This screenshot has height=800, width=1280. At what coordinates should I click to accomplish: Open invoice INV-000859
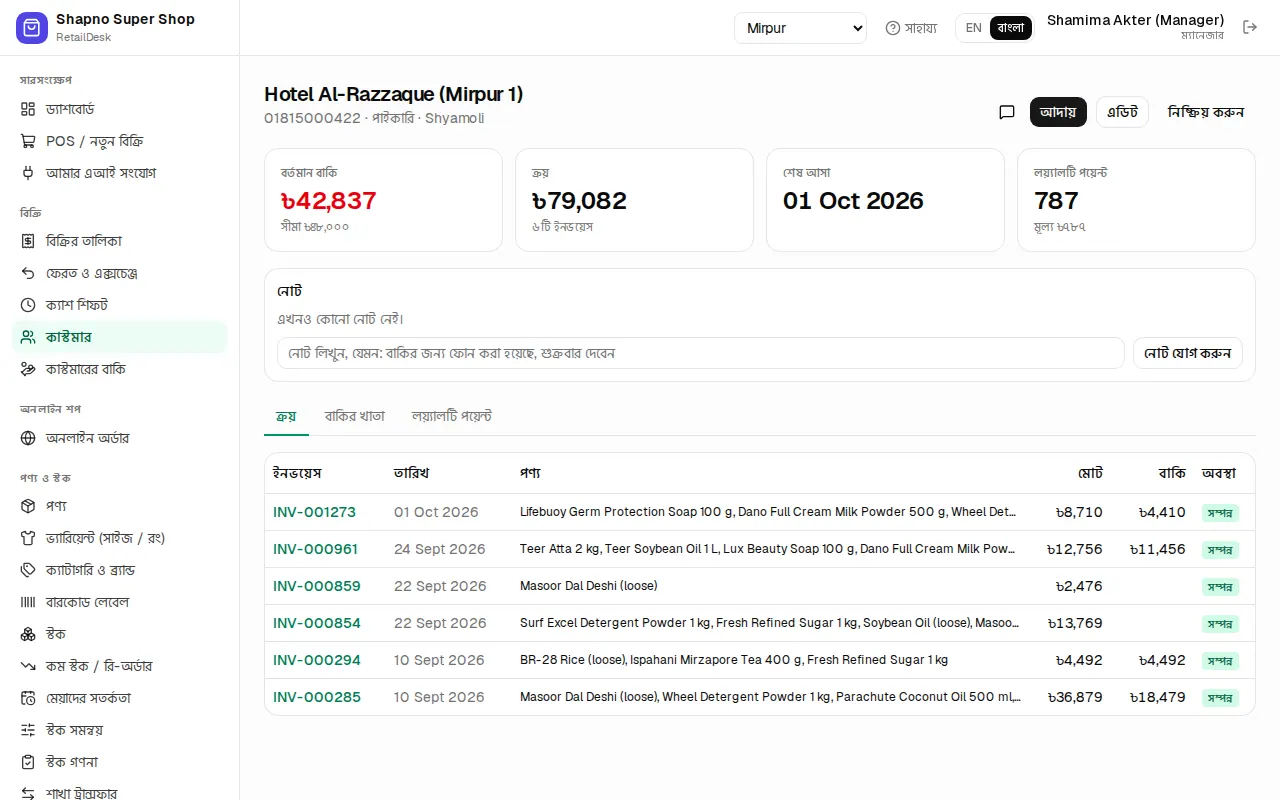(x=316, y=586)
